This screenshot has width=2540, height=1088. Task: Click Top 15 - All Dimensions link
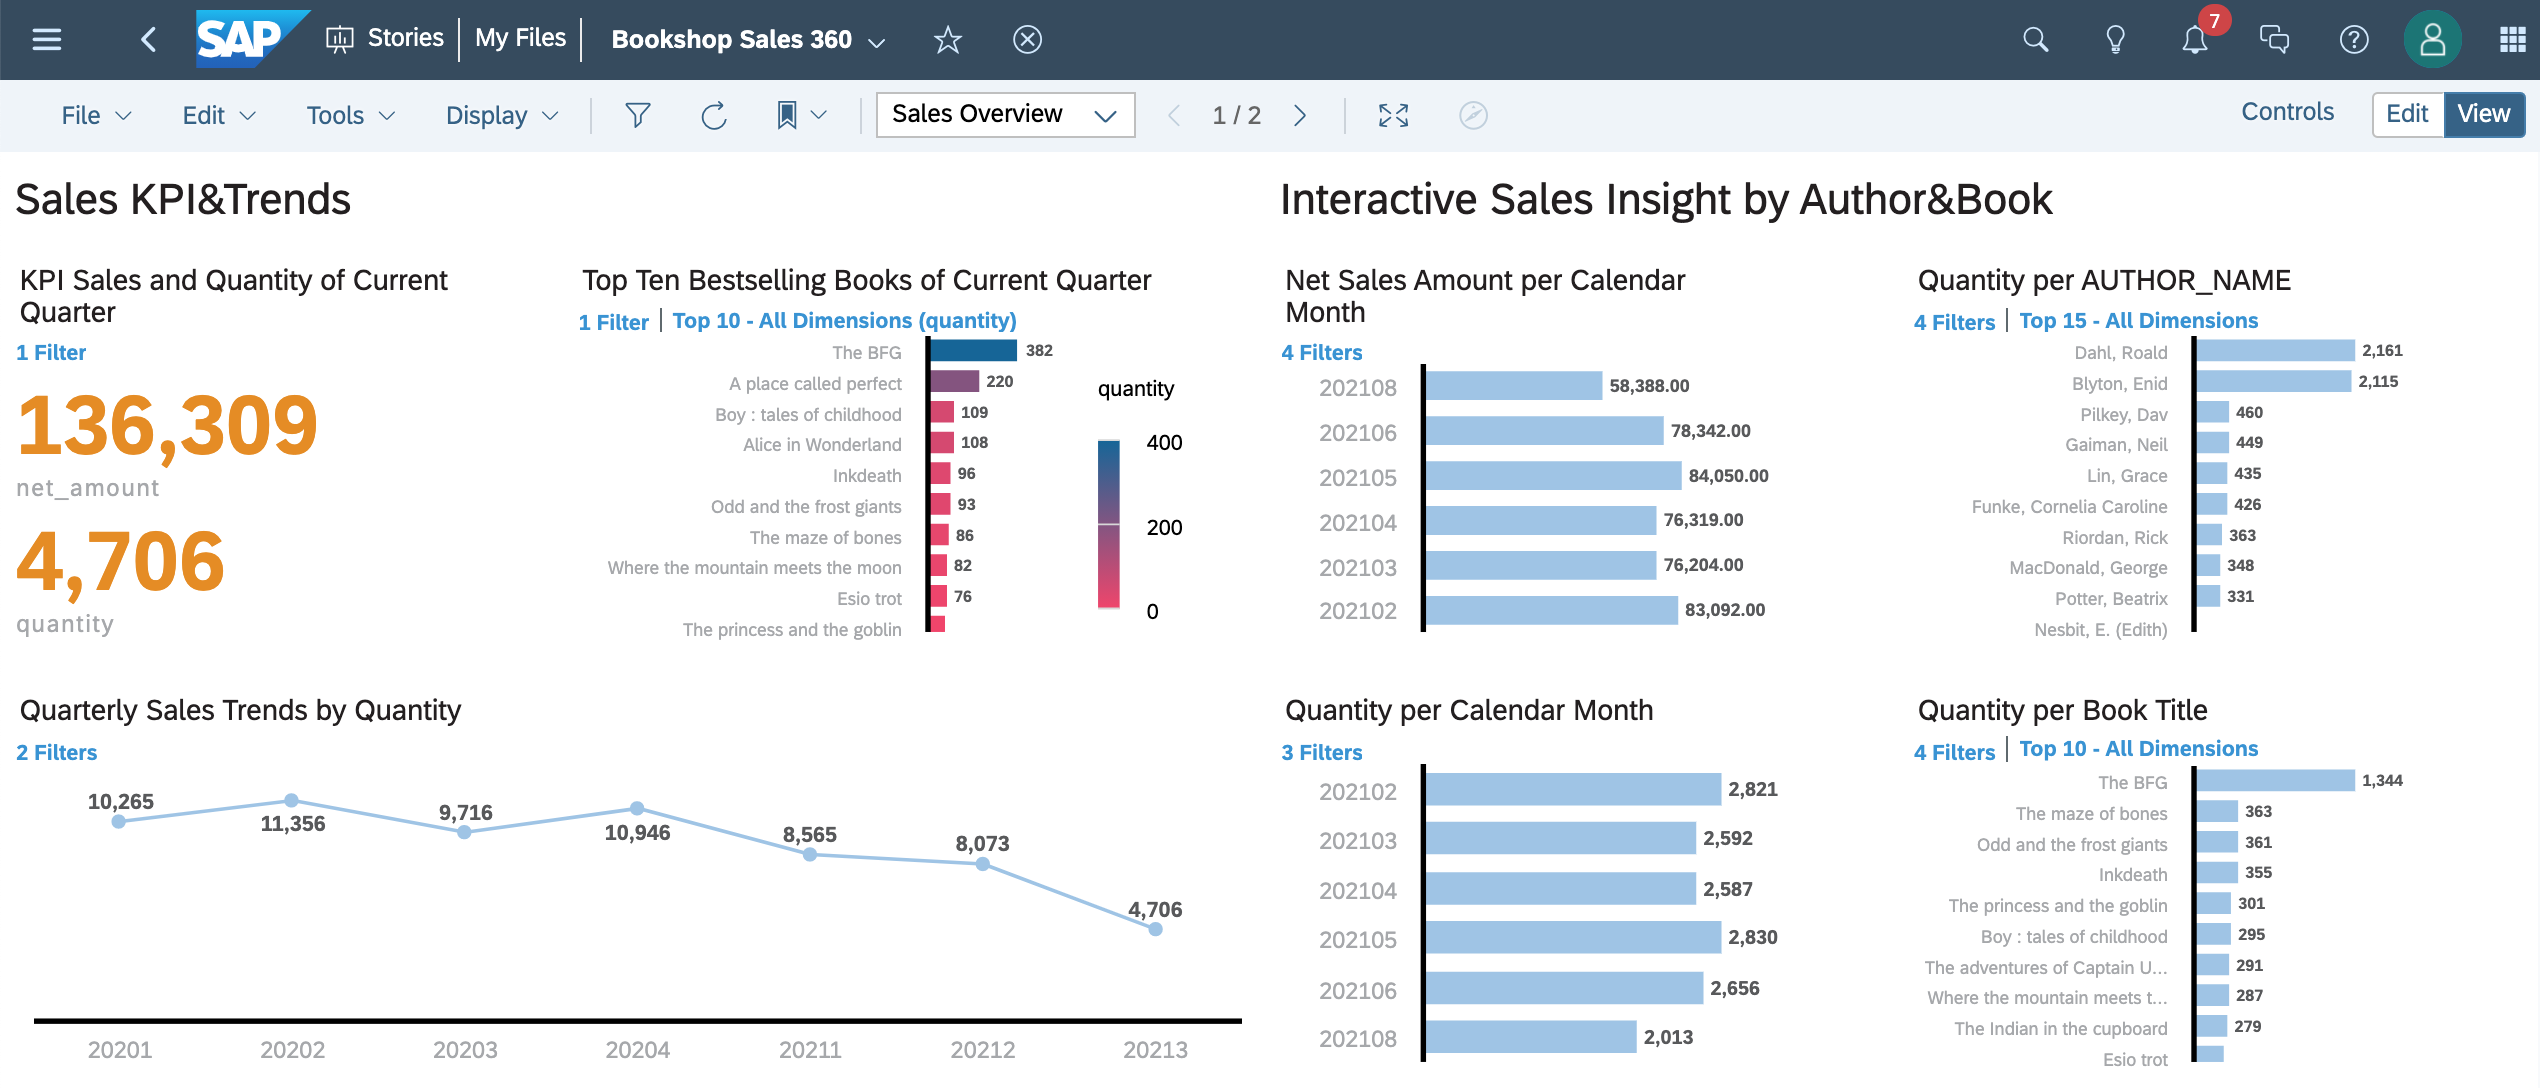point(2138,321)
